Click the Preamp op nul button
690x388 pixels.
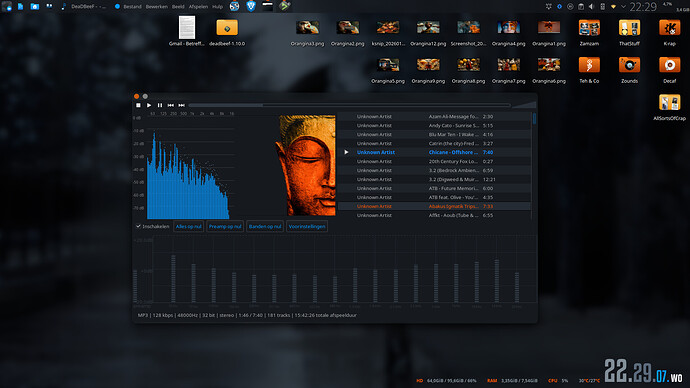point(225,227)
